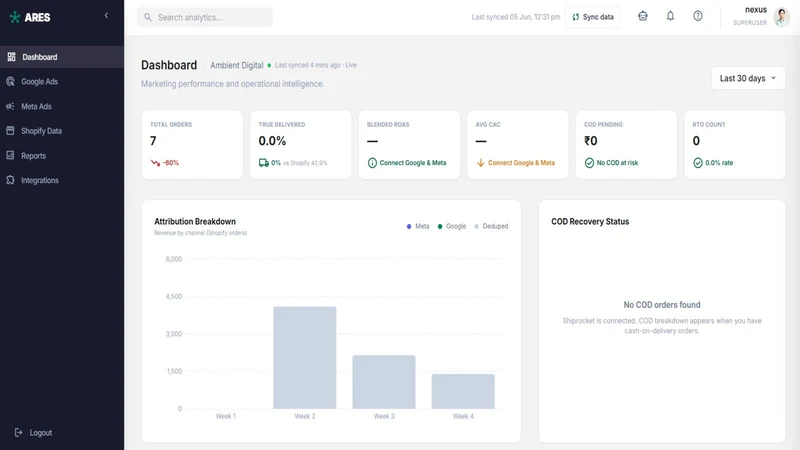The height and width of the screenshot is (450, 800).
Task: Open notifications bell icon
Action: coord(670,16)
